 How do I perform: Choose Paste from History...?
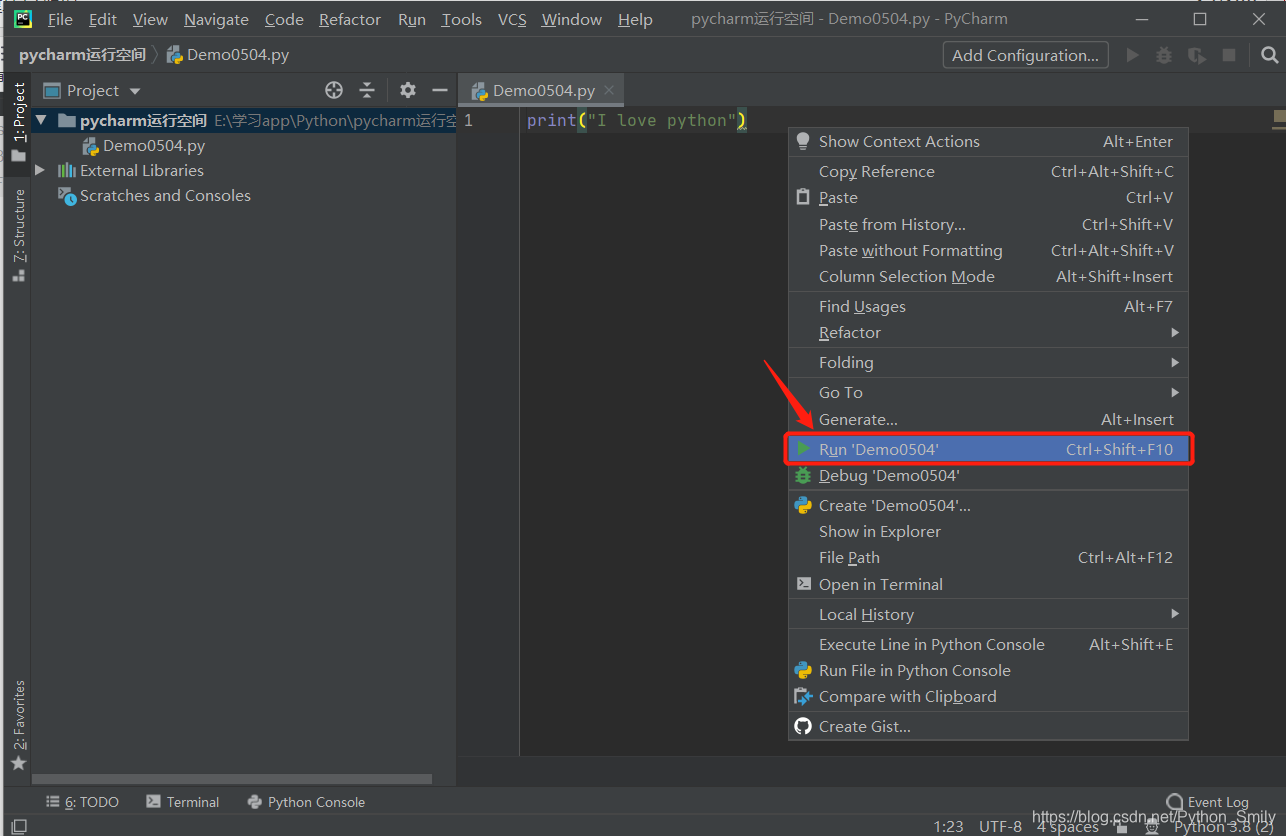click(x=988, y=224)
